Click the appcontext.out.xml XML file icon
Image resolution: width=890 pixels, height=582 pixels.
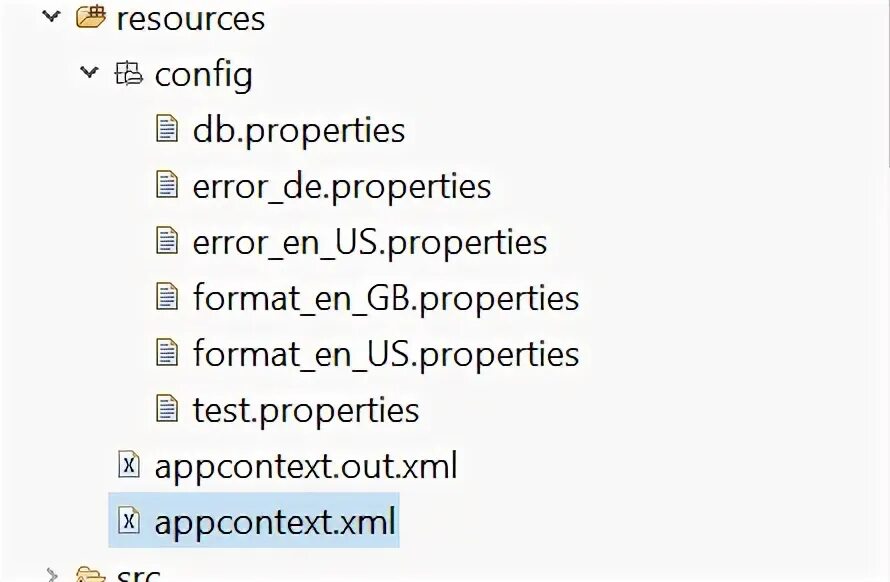click(129, 465)
